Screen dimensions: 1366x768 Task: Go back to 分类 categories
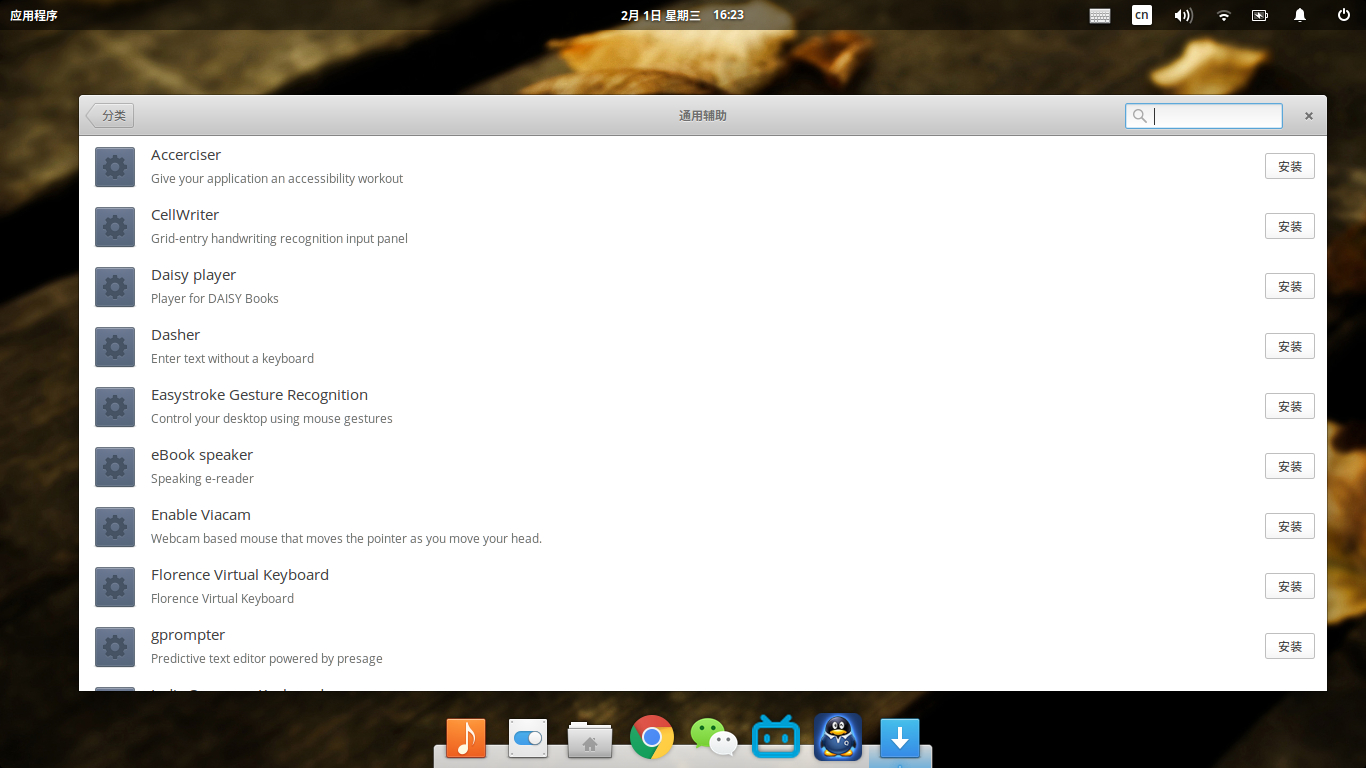pos(110,116)
